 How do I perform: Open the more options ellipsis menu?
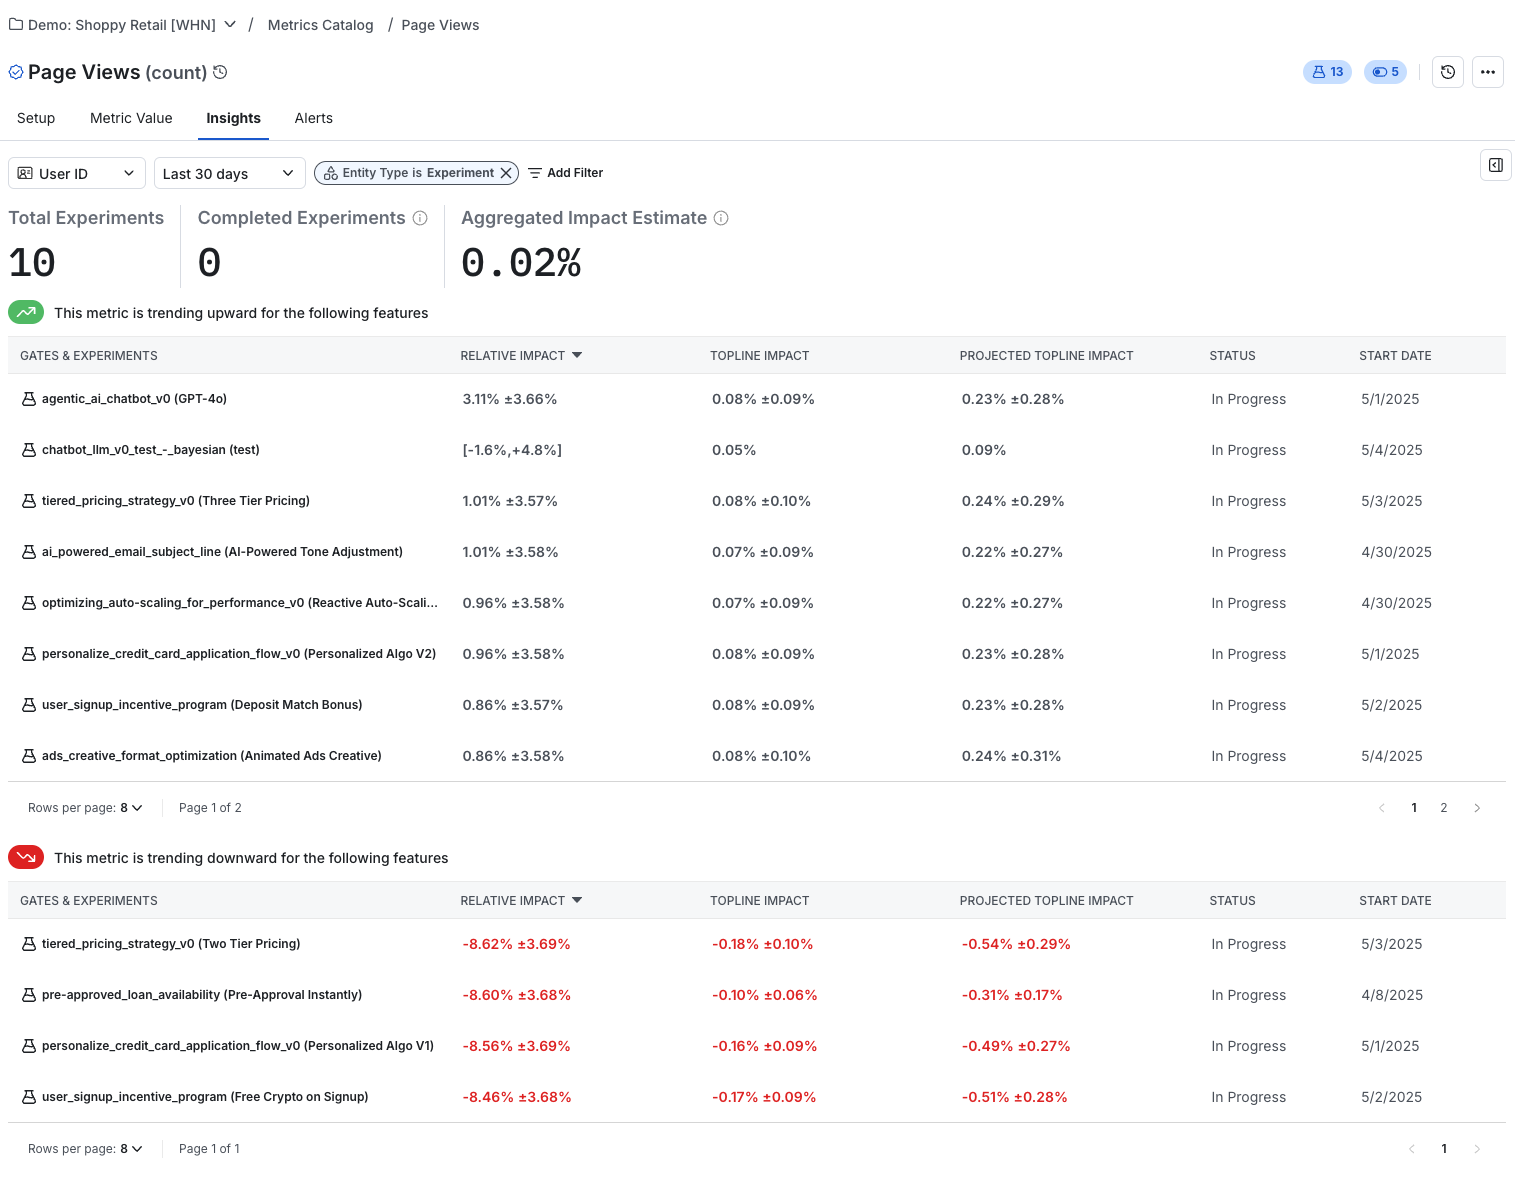pyautogui.click(x=1488, y=71)
